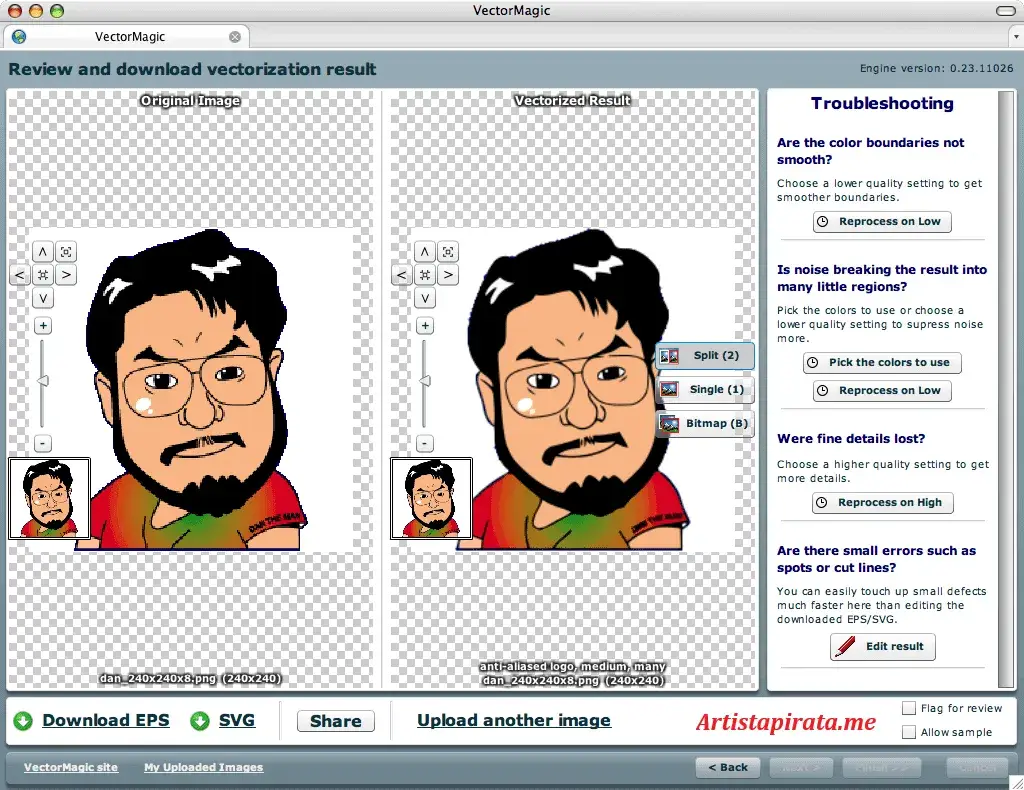Pan right using the arrow on Vectorized Result
This screenshot has width=1024, height=790.
pyautogui.click(x=448, y=274)
